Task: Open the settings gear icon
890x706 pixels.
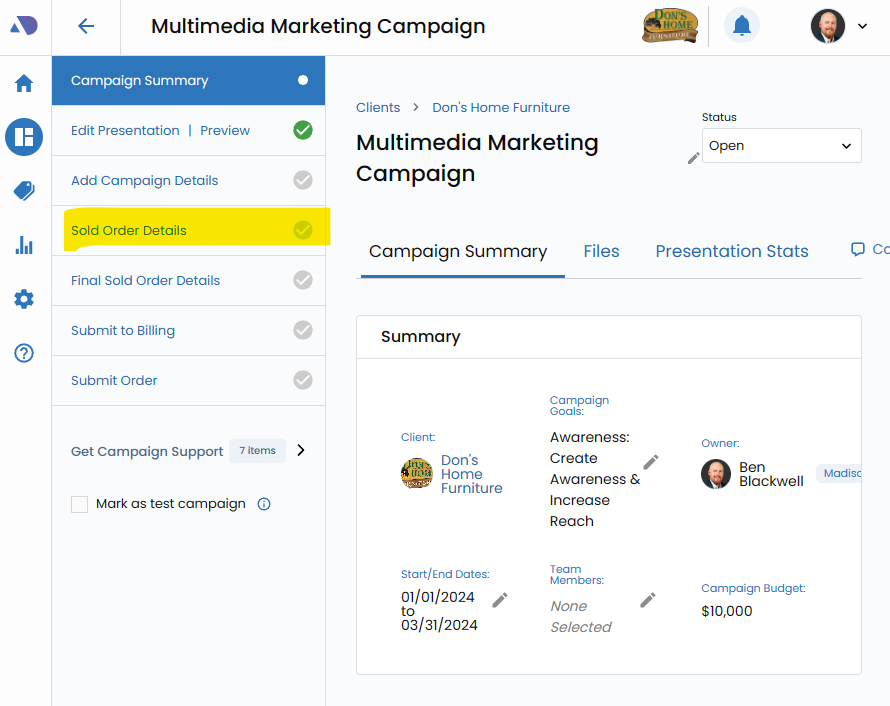Action: click(x=24, y=299)
